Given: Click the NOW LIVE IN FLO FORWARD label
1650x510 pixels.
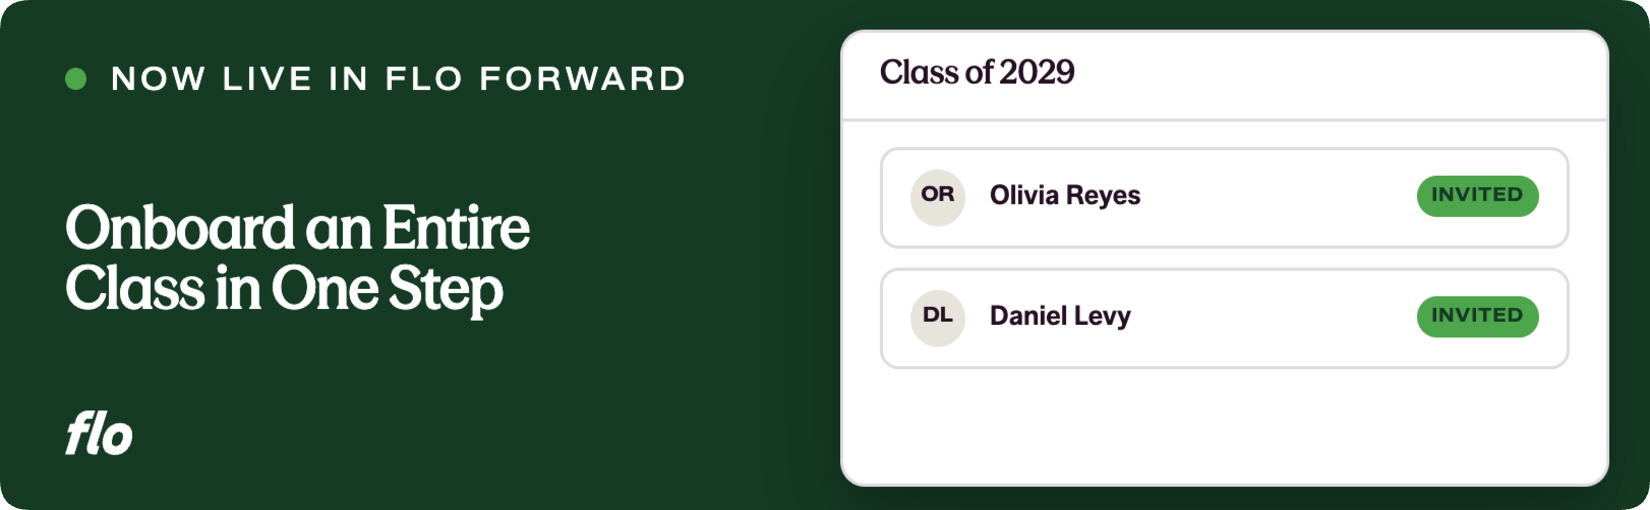Looking at the screenshot, I should (398, 79).
